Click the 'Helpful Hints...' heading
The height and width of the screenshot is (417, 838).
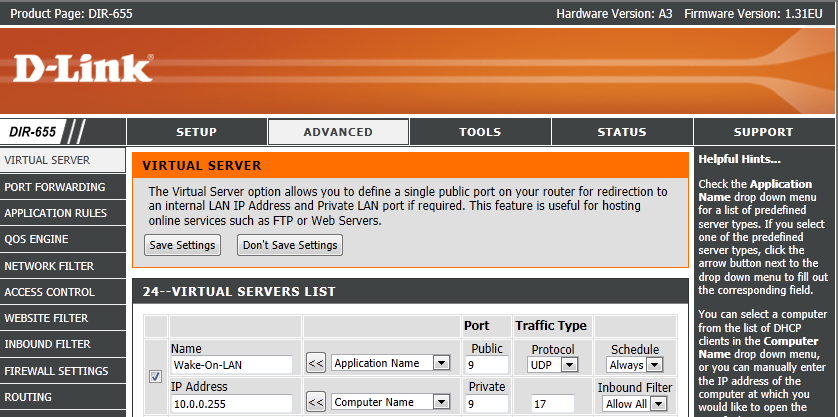pyautogui.click(x=740, y=159)
